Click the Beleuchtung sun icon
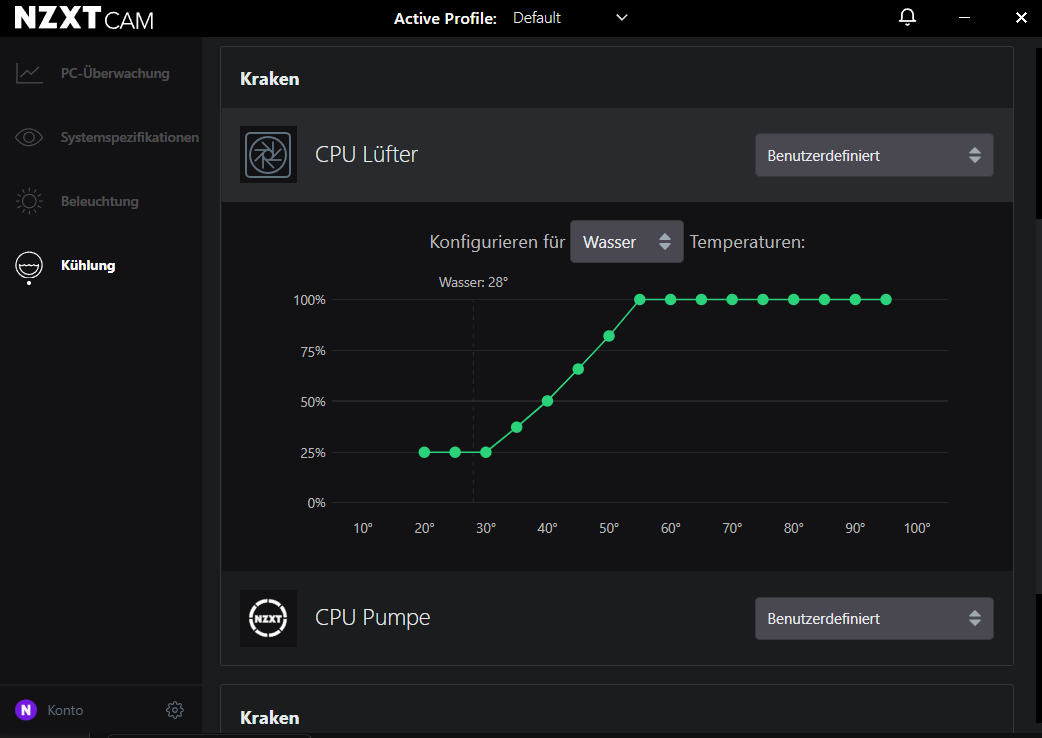This screenshot has width=1042, height=738. point(29,201)
